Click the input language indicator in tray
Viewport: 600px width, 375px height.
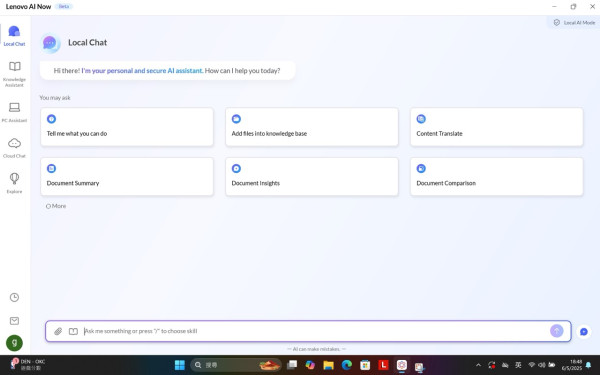pos(518,365)
